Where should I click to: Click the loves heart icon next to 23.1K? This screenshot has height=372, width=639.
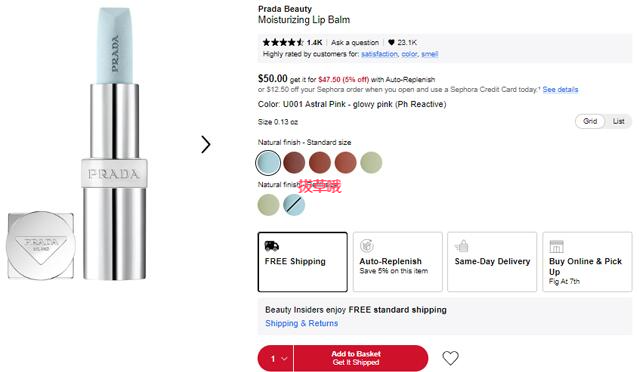tap(391, 42)
